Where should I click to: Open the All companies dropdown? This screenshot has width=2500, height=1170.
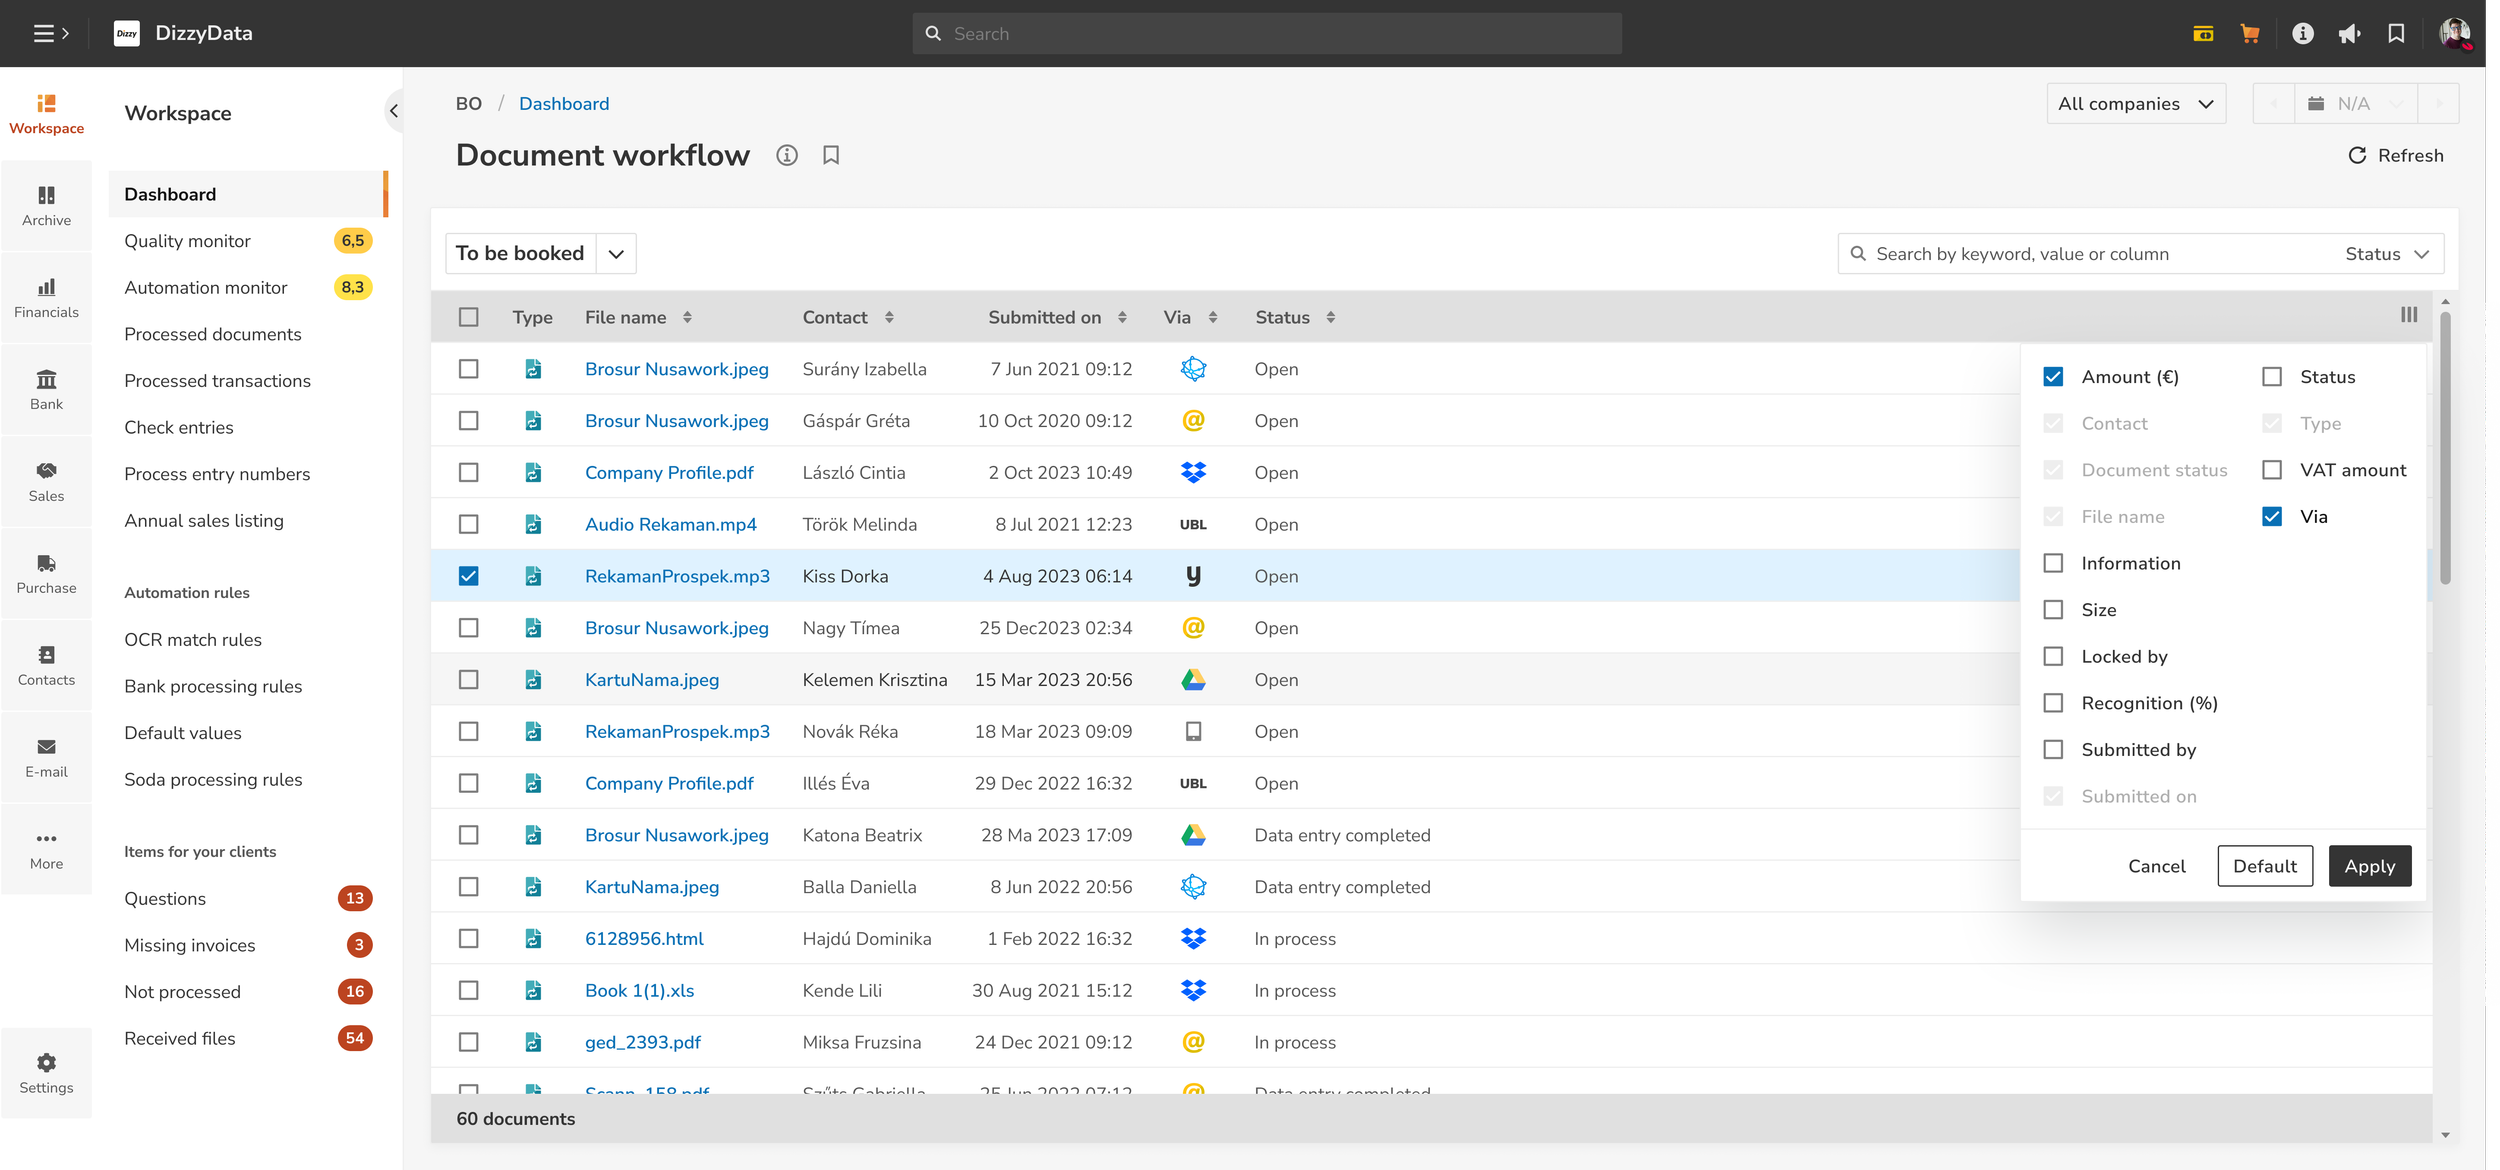2135,104
